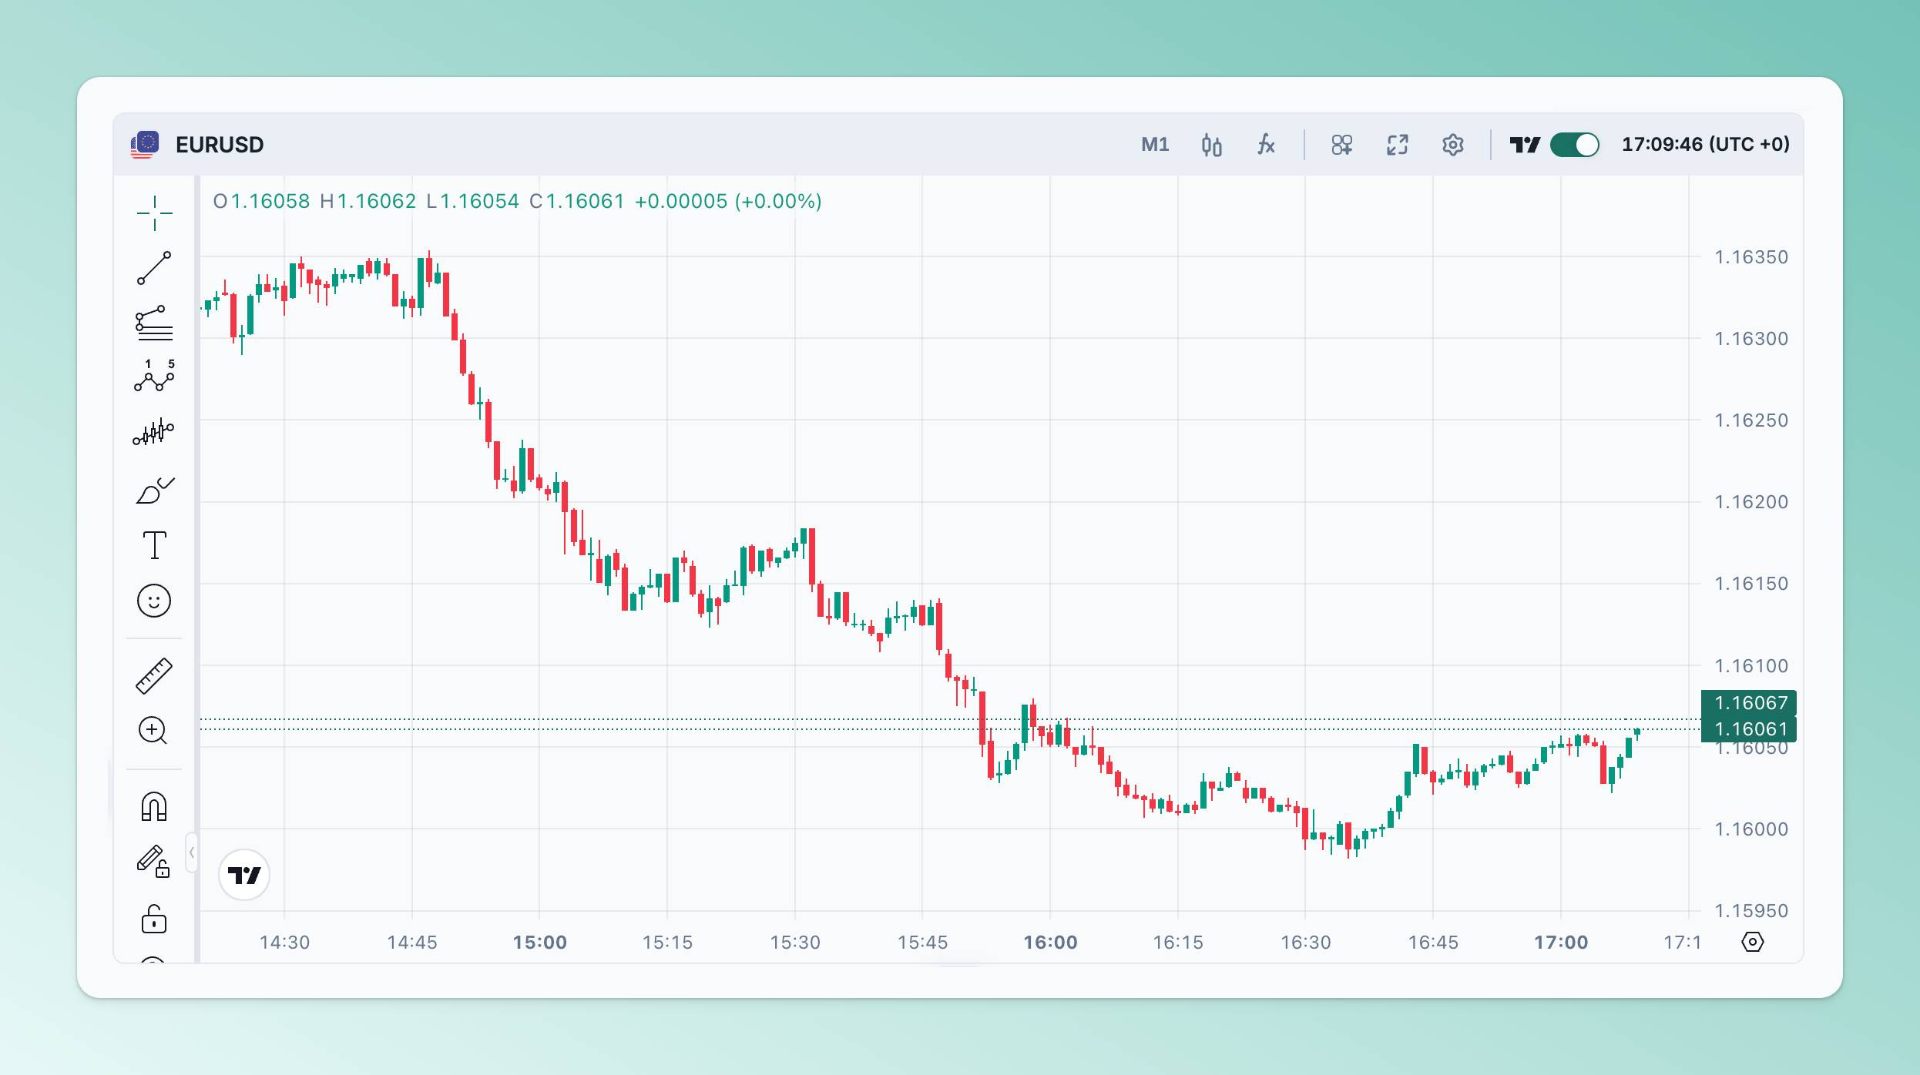Click the 1.16200 price axis label
This screenshot has width=1920, height=1075.
pyautogui.click(x=1751, y=502)
